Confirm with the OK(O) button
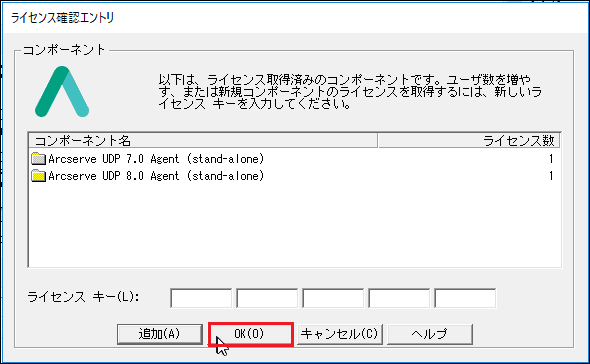 [x=250, y=334]
